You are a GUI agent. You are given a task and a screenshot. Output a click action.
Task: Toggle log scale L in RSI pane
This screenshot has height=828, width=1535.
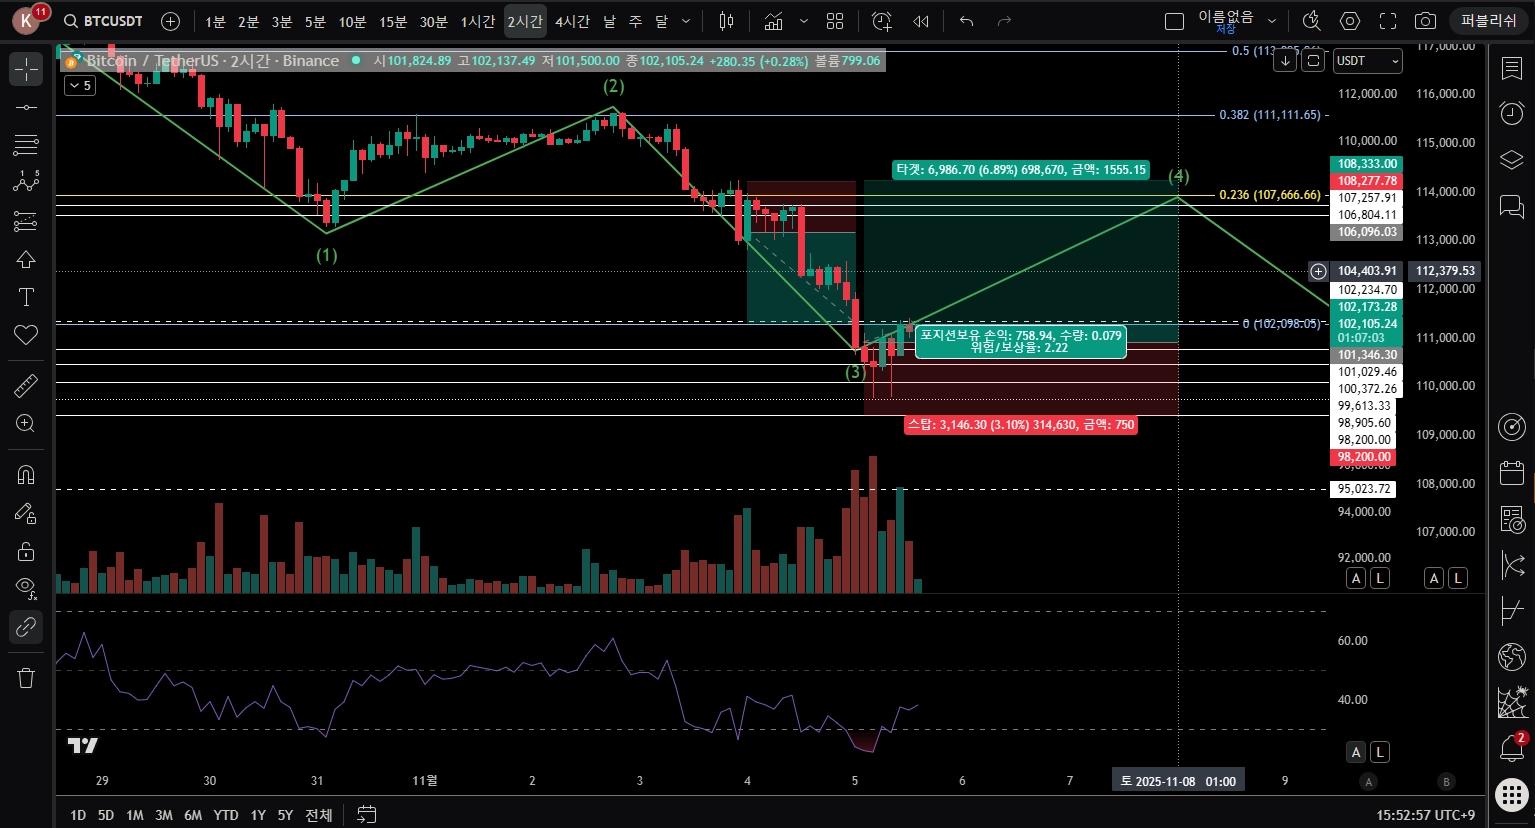tap(1380, 752)
